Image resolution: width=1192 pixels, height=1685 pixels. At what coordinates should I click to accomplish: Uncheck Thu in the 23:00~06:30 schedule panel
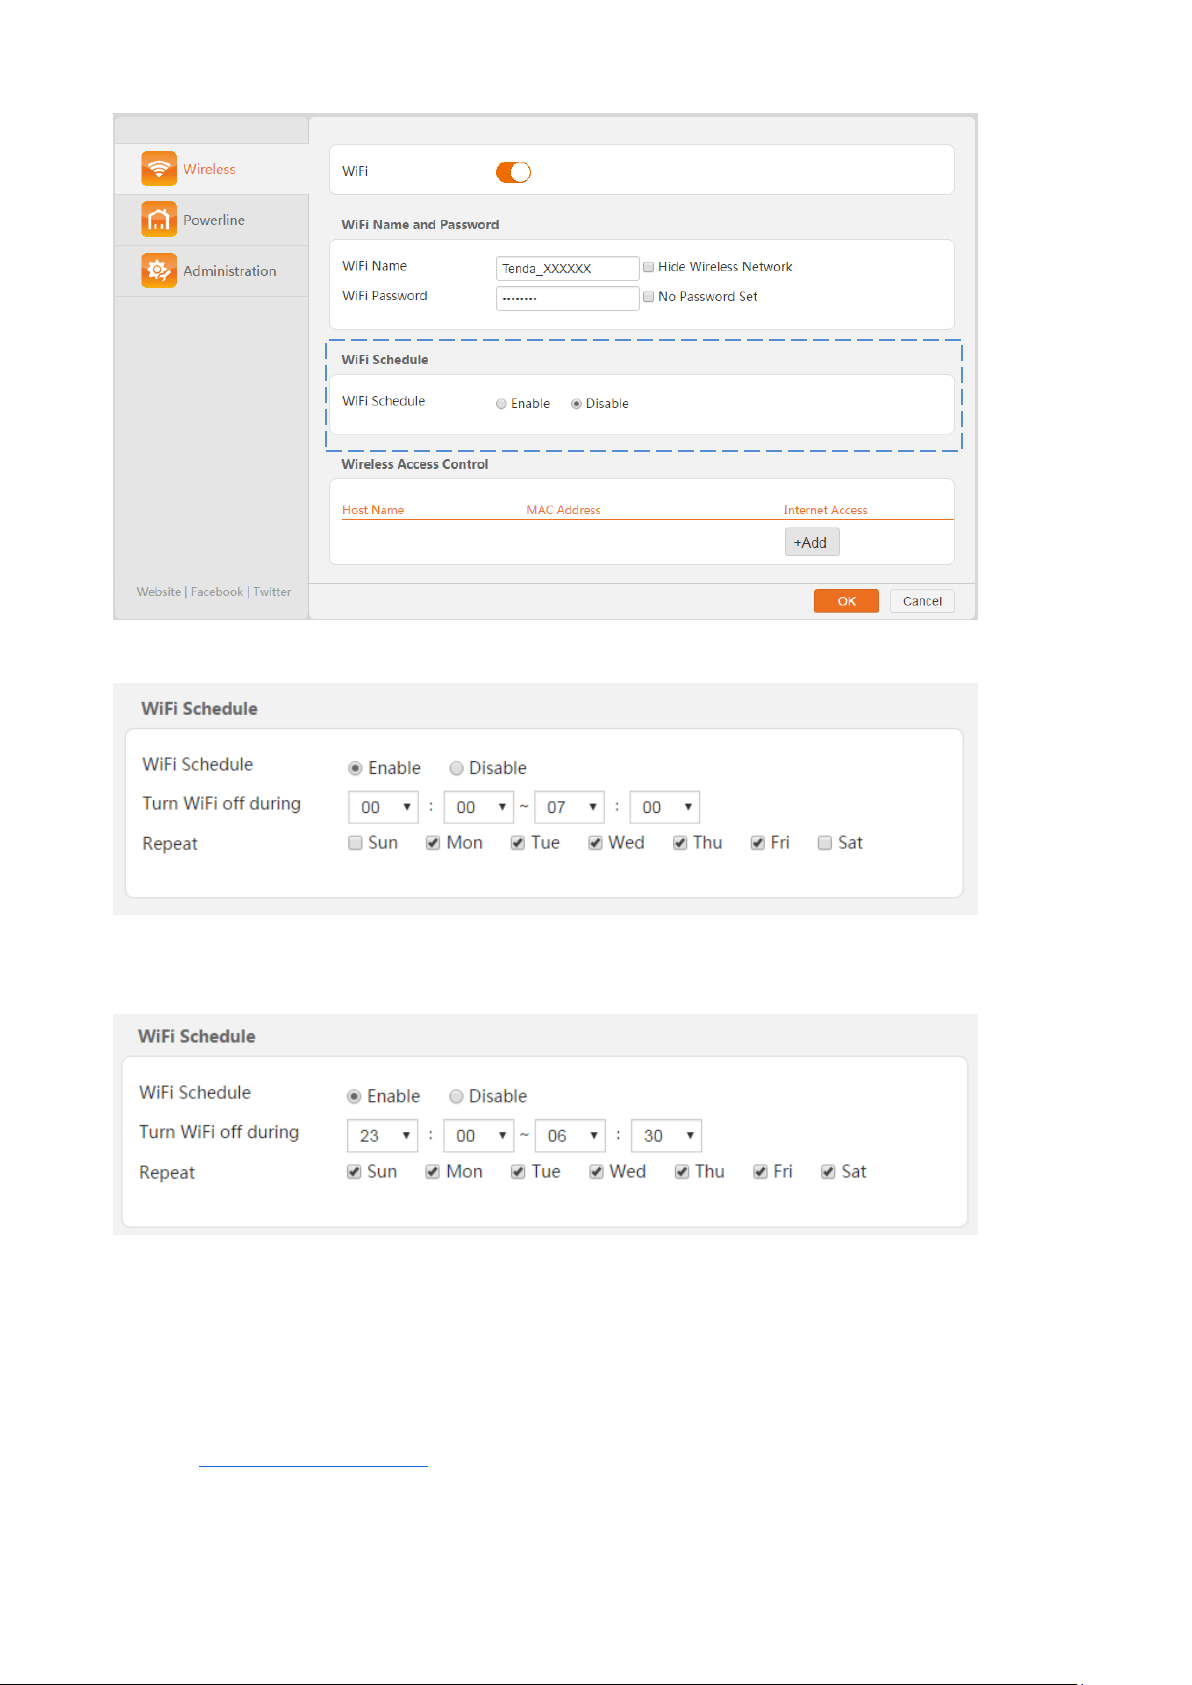click(682, 1172)
